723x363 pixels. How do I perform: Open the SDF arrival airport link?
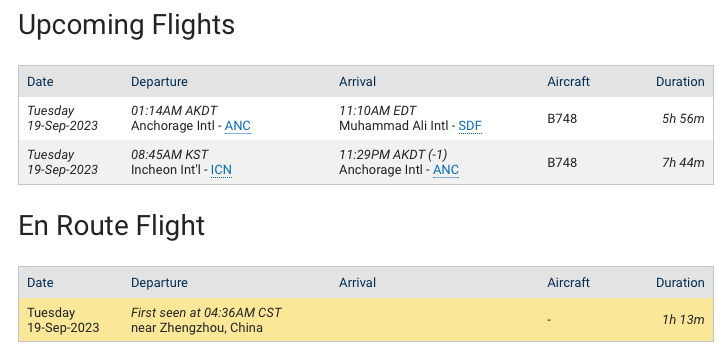pyautogui.click(x=470, y=125)
